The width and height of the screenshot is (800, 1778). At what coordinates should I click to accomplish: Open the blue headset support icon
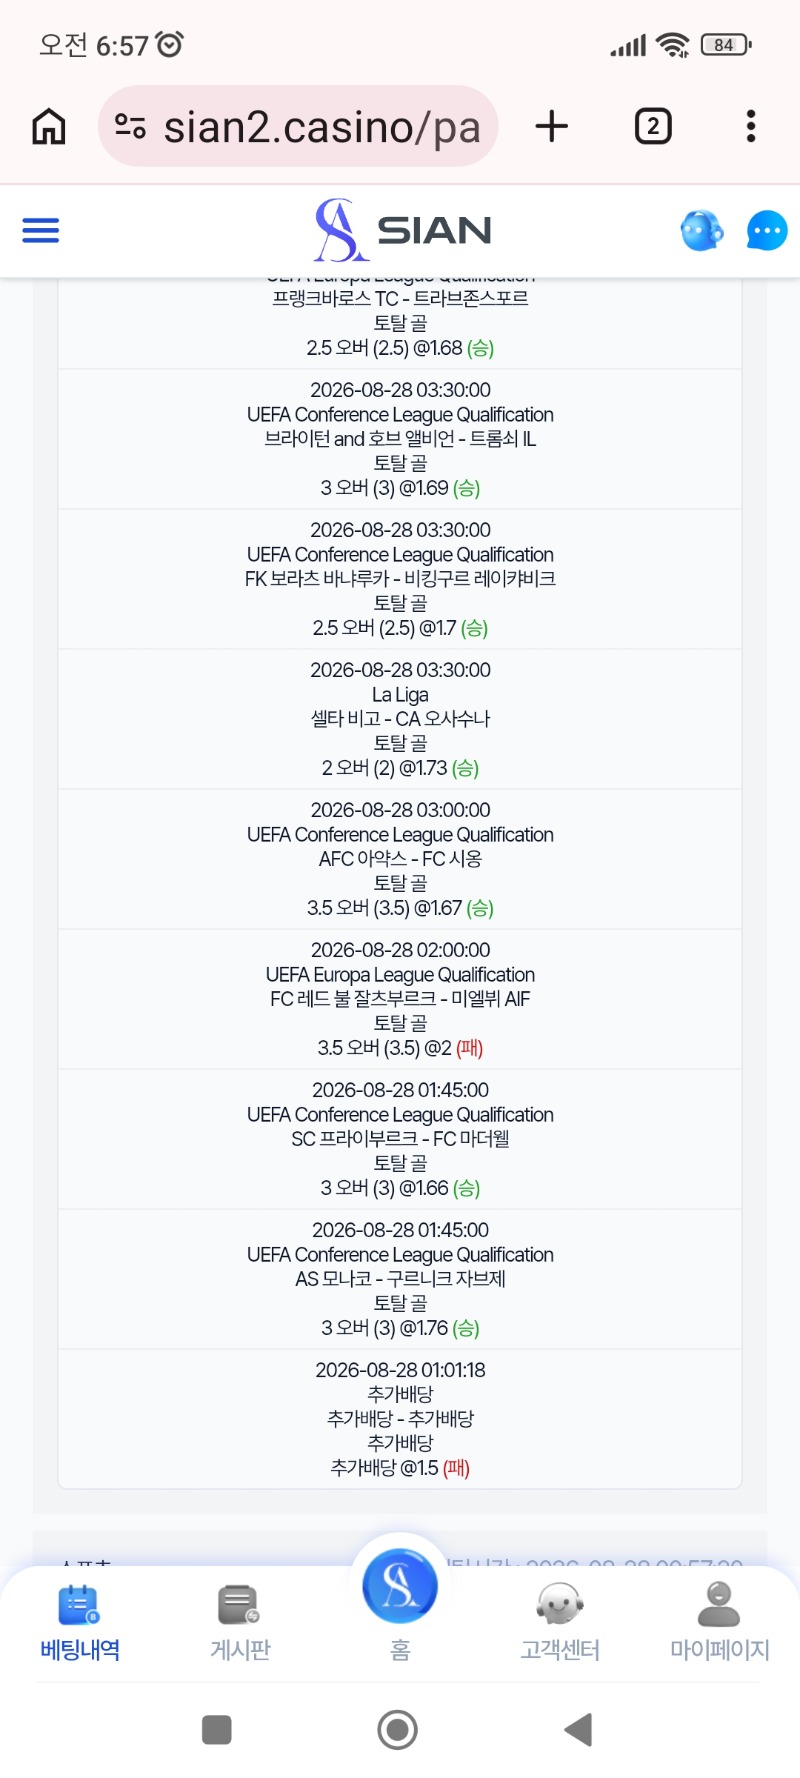click(x=702, y=230)
